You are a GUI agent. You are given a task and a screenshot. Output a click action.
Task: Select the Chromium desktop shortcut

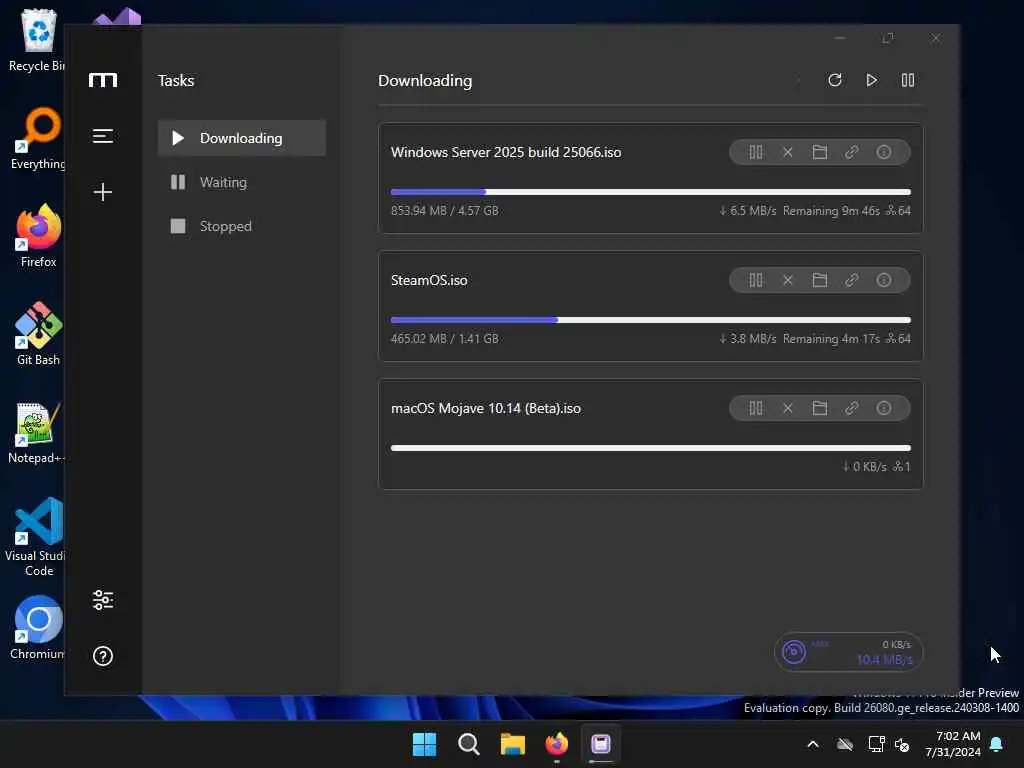tap(38, 628)
